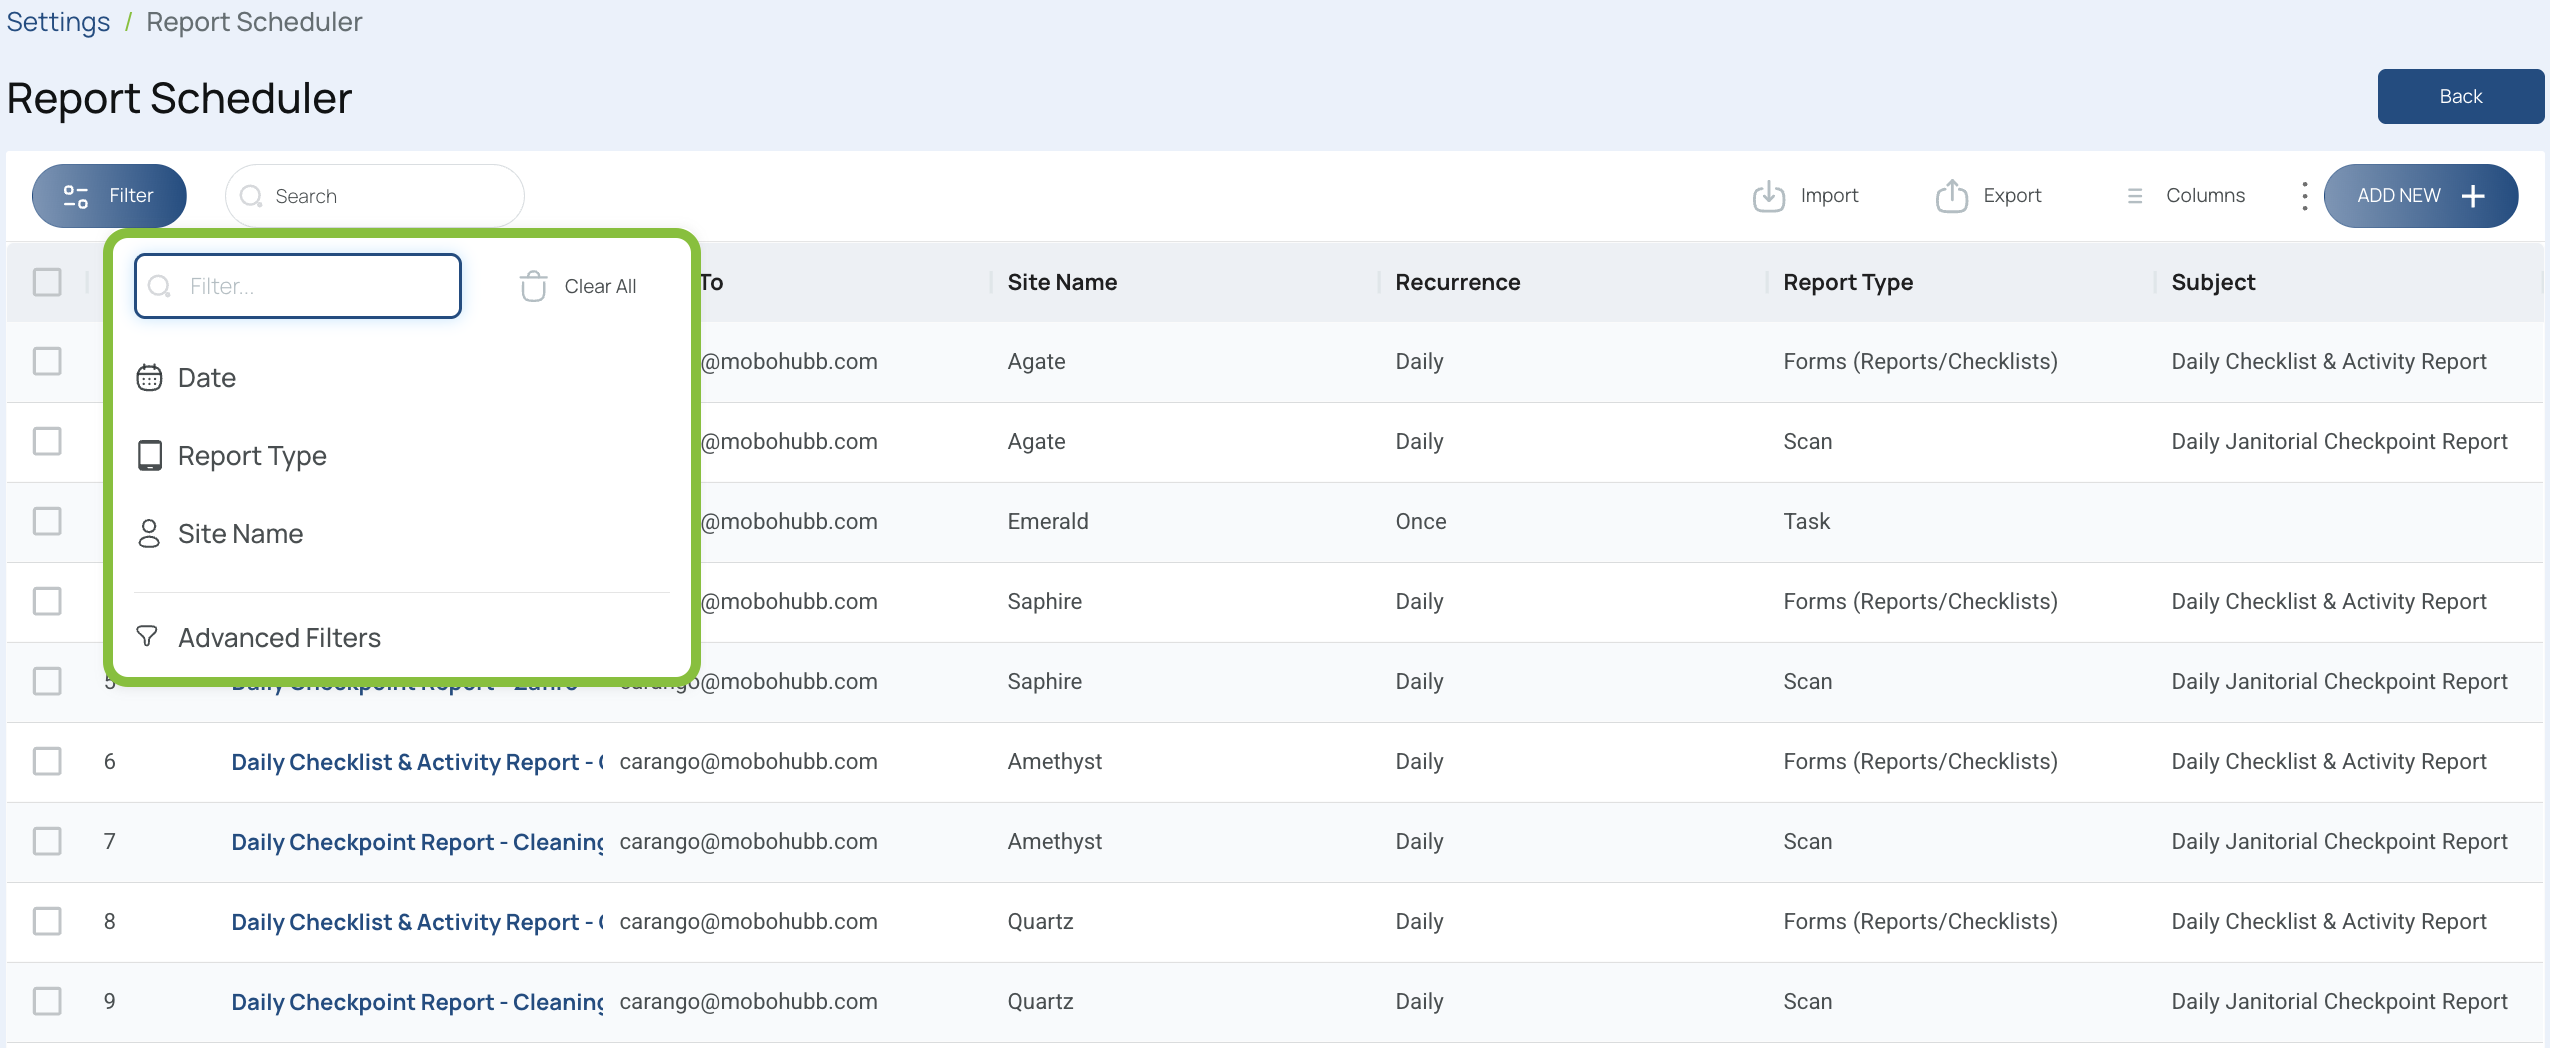Click the Export upload icon
The image size is (2550, 1048).
click(x=1951, y=196)
